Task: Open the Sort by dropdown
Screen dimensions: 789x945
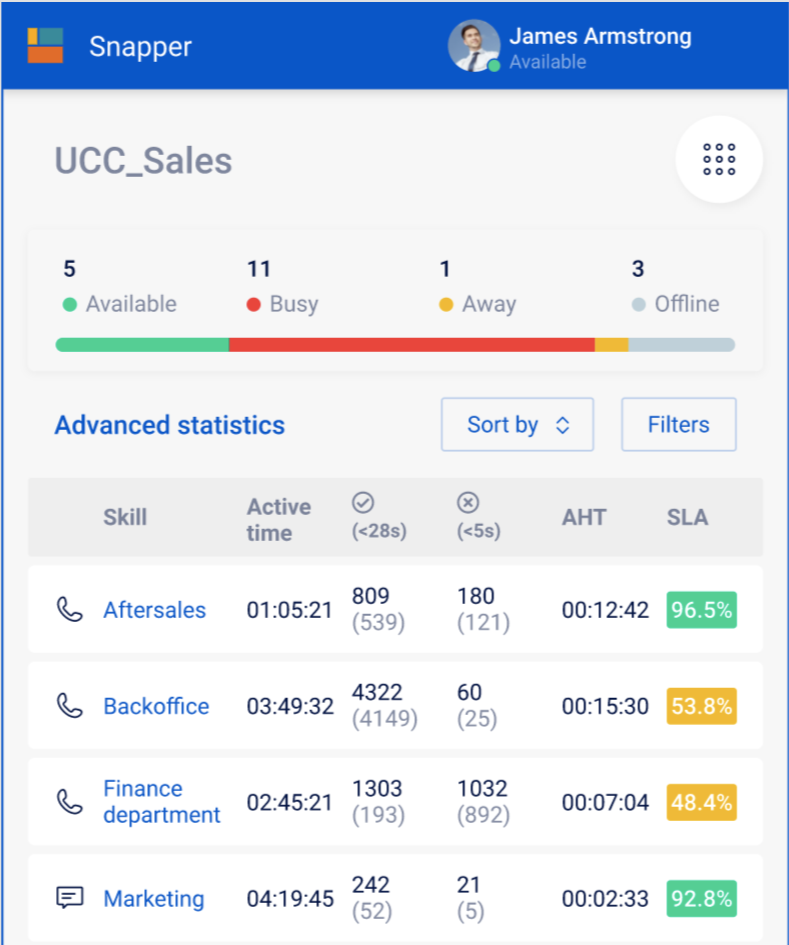Action: tap(517, 424)
